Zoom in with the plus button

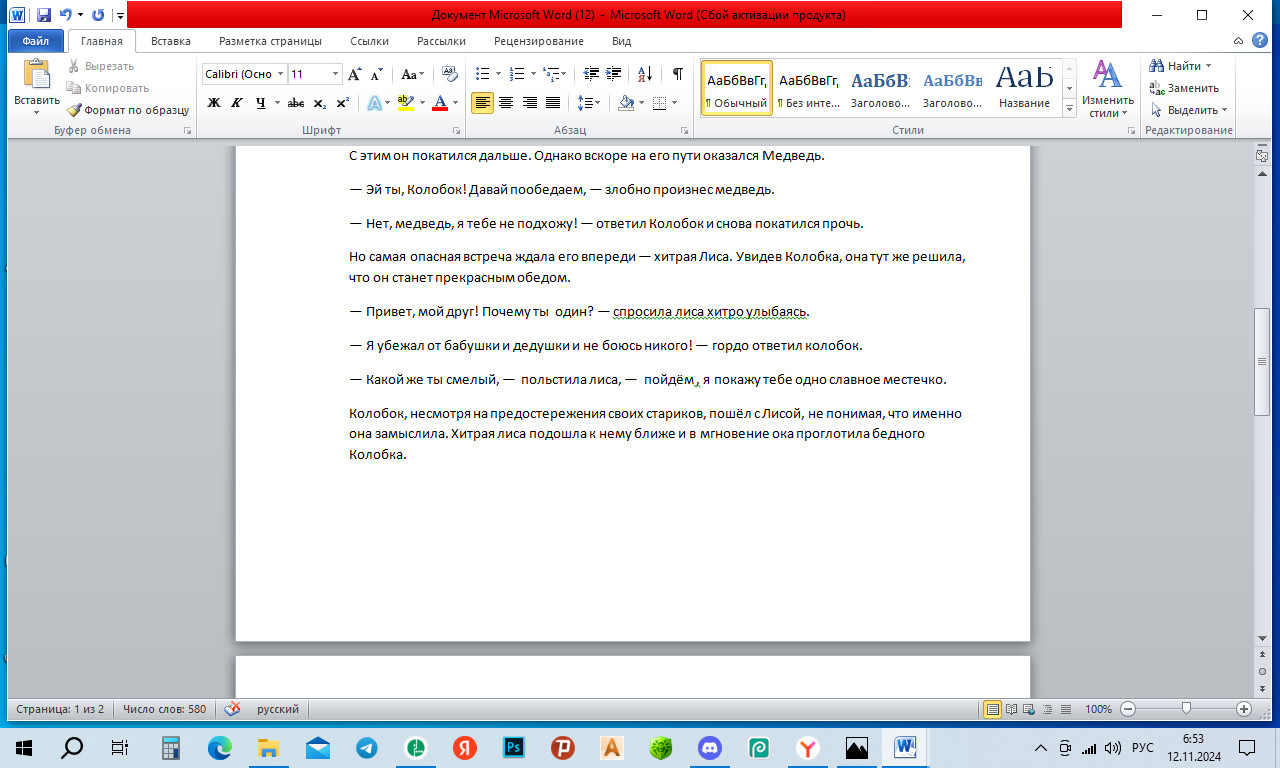pos(1244,709)
